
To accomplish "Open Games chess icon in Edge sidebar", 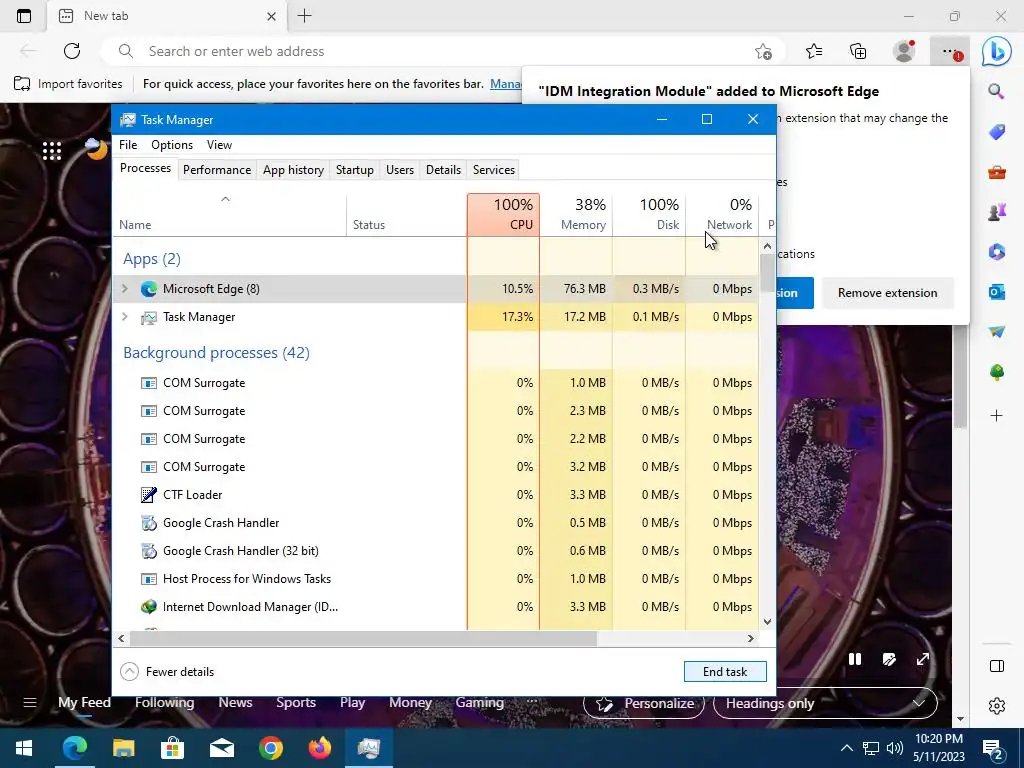I will coord(997,212).
